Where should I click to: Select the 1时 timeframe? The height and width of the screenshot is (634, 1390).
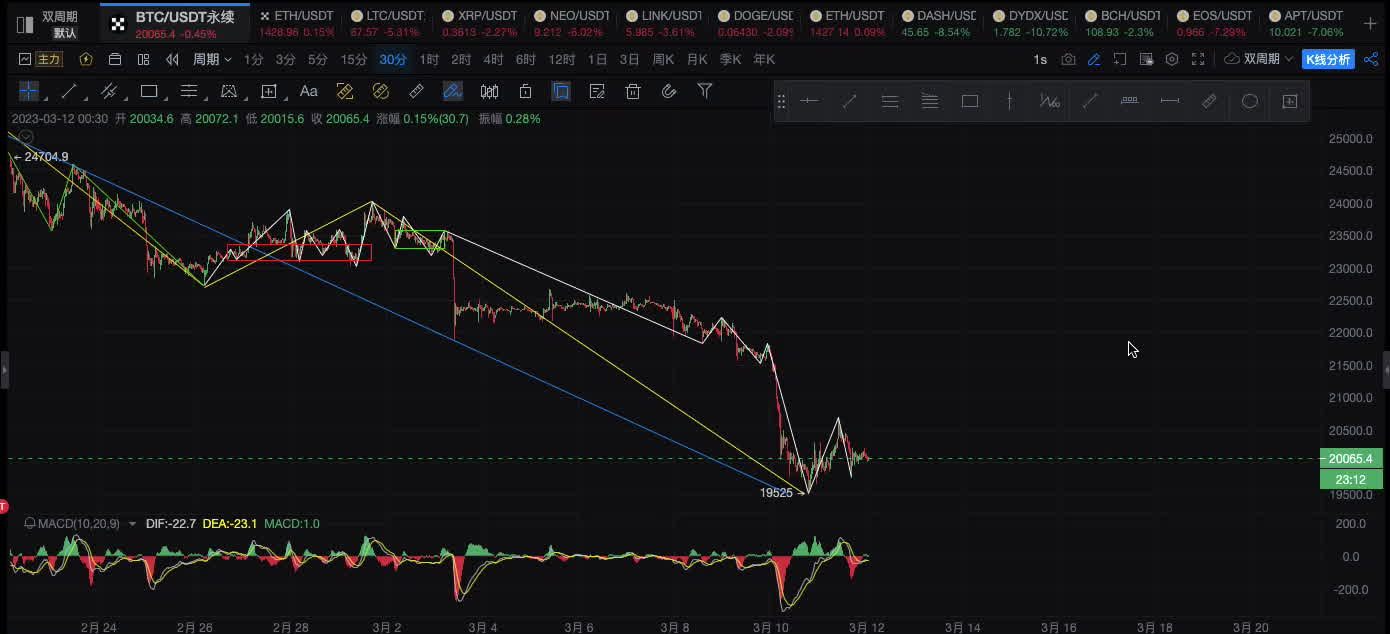click(429, 60)
